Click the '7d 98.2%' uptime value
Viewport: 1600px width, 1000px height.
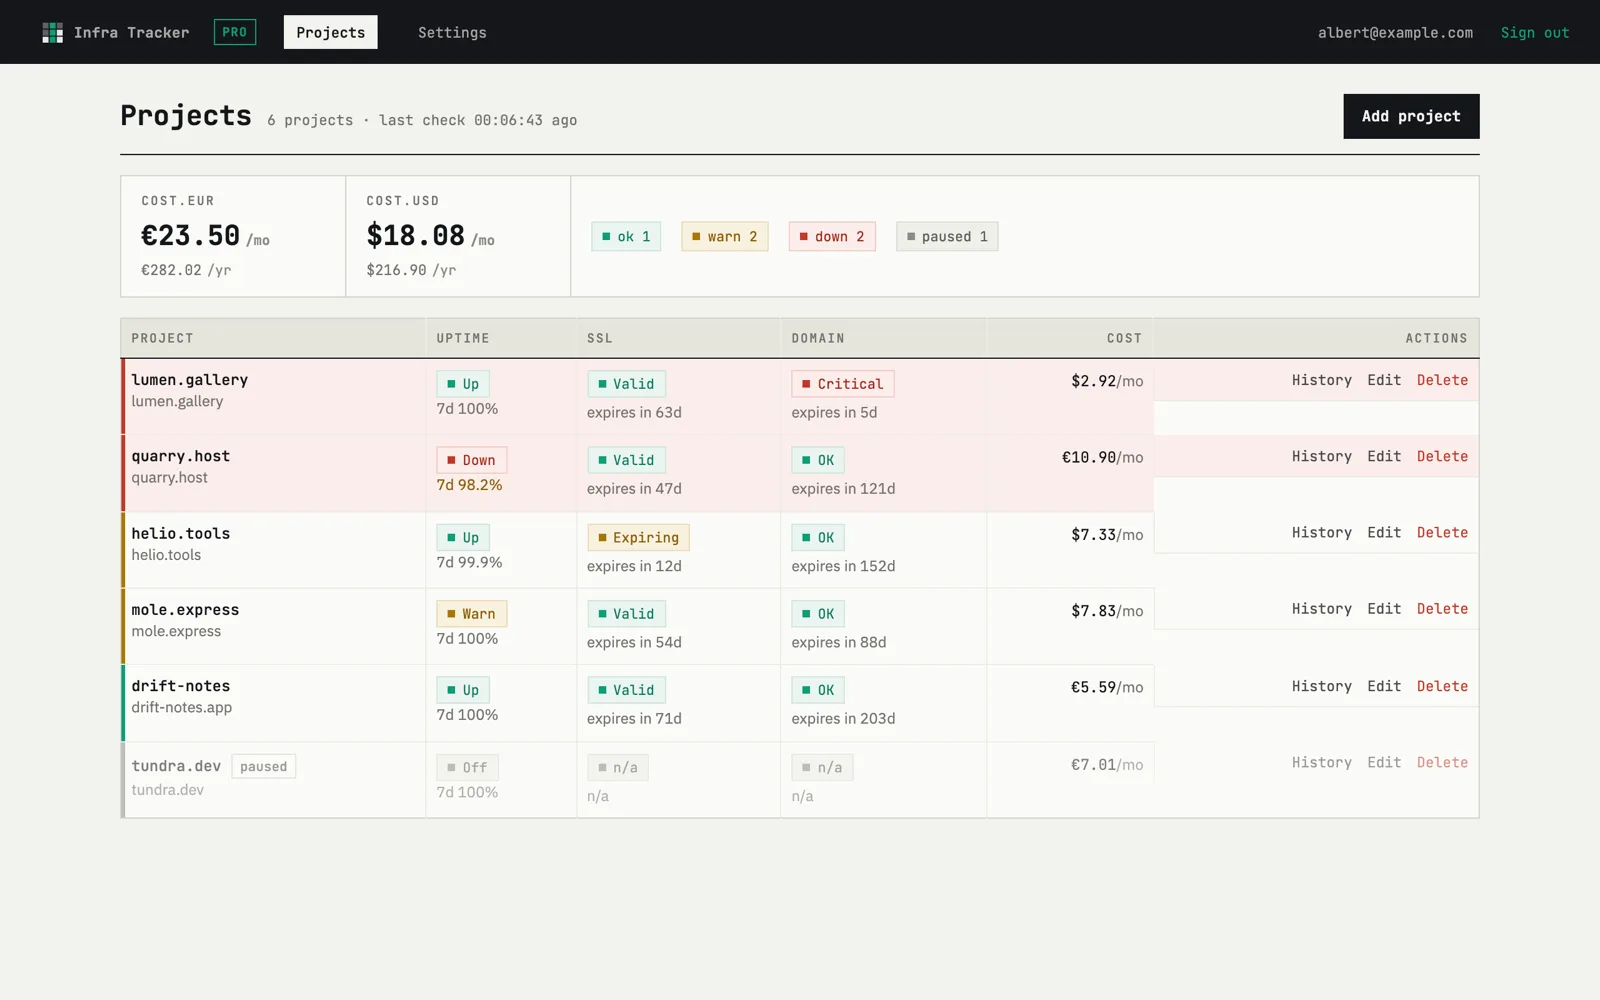(469, 484)
